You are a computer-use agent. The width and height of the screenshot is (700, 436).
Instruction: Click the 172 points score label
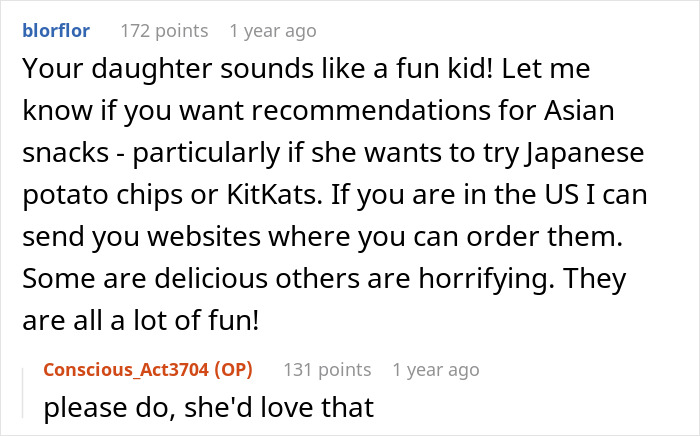(164, 30)
